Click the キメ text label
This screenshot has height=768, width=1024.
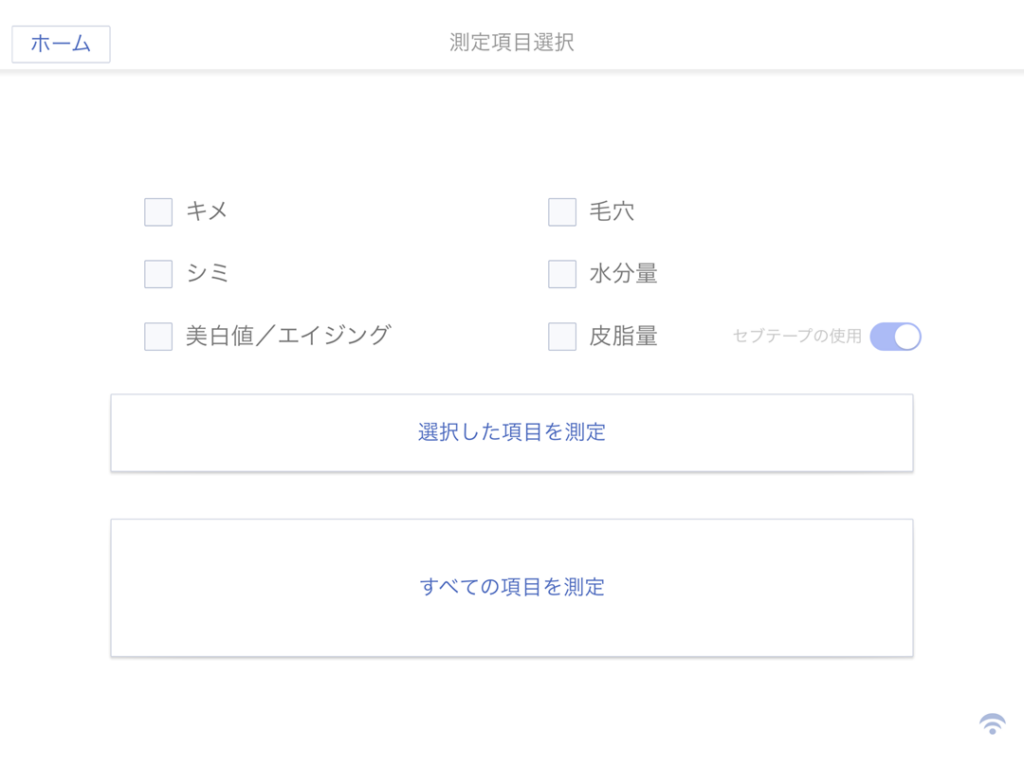207,211
